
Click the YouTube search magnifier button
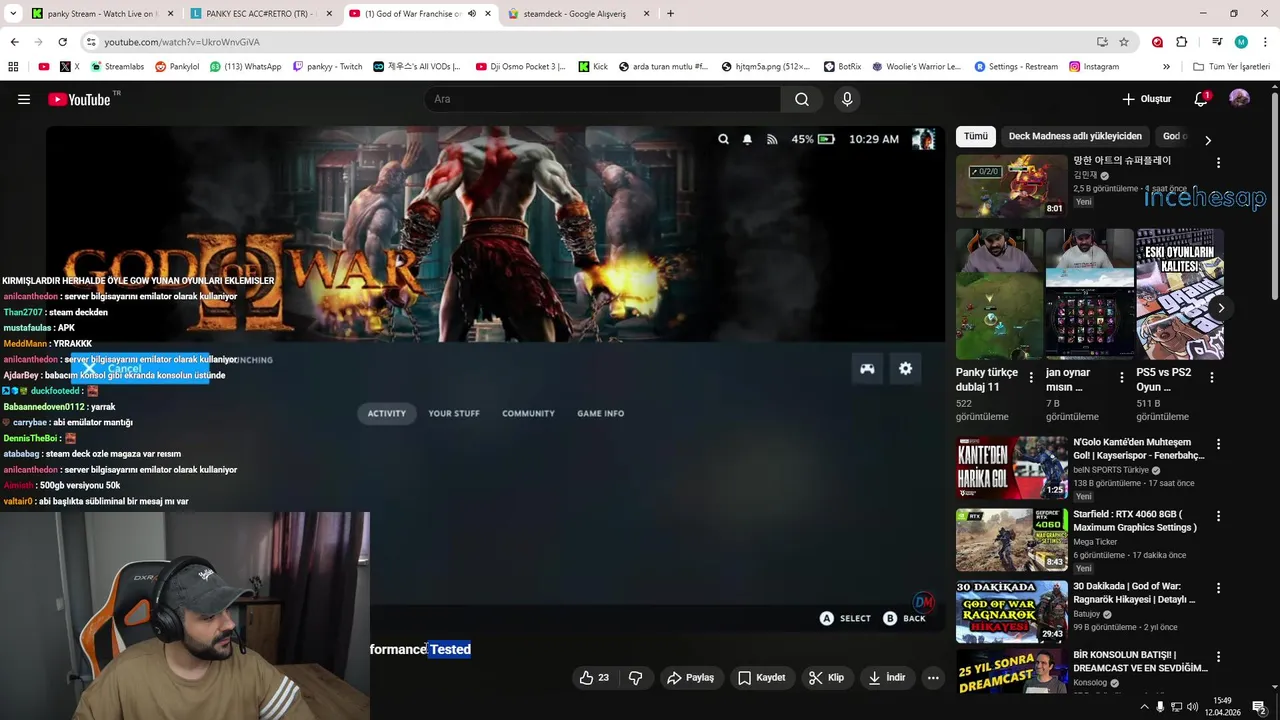tap(802, 99)
